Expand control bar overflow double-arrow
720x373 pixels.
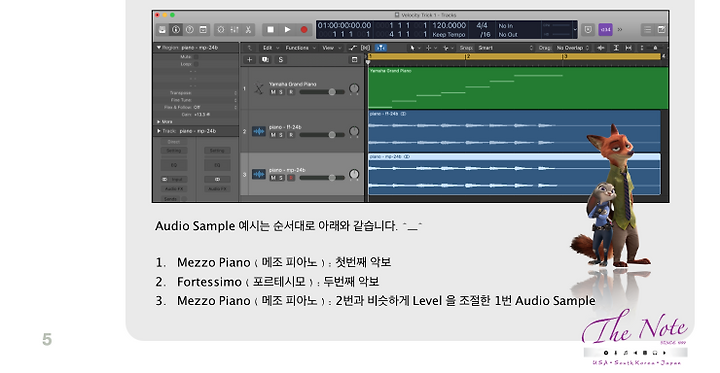(x=620, y=29)
